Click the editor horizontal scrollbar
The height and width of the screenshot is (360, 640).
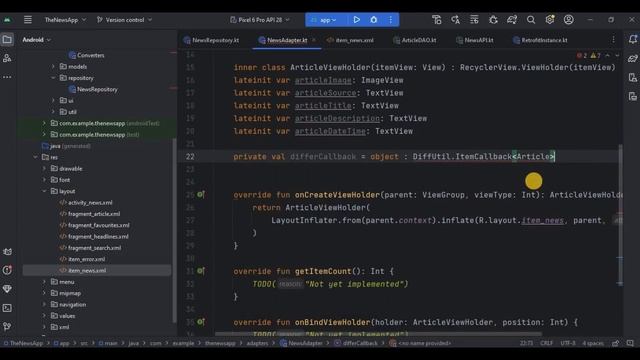coord(378,334)
